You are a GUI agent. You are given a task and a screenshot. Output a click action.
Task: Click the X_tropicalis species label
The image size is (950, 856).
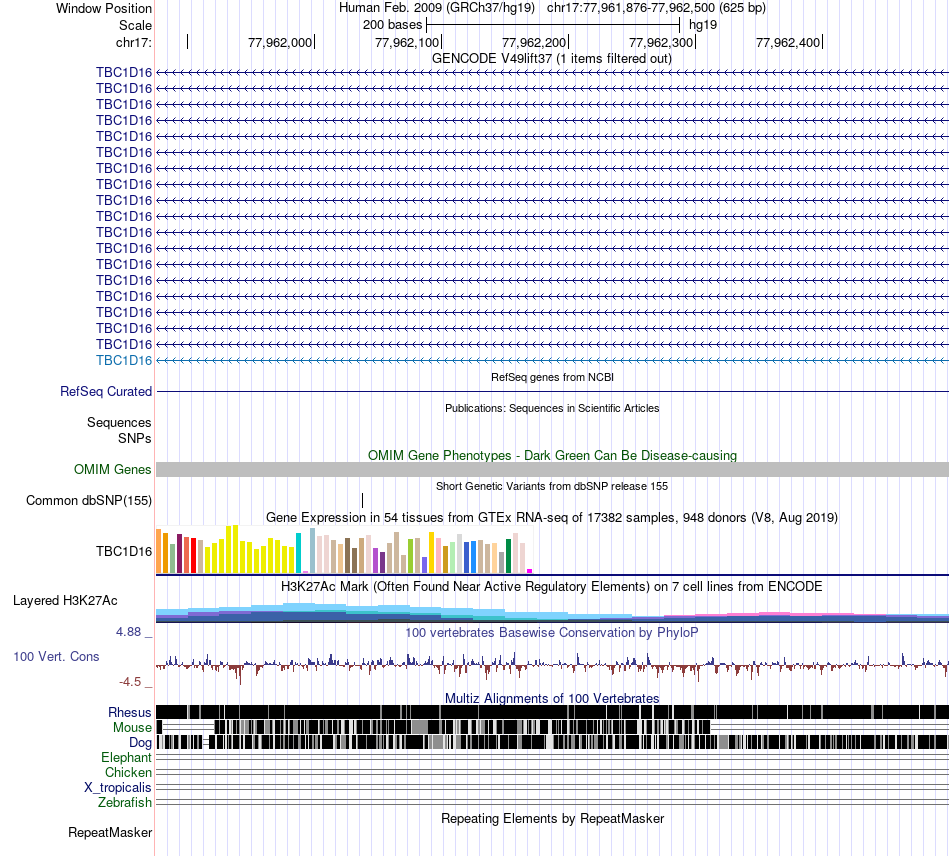click(118, 788)
